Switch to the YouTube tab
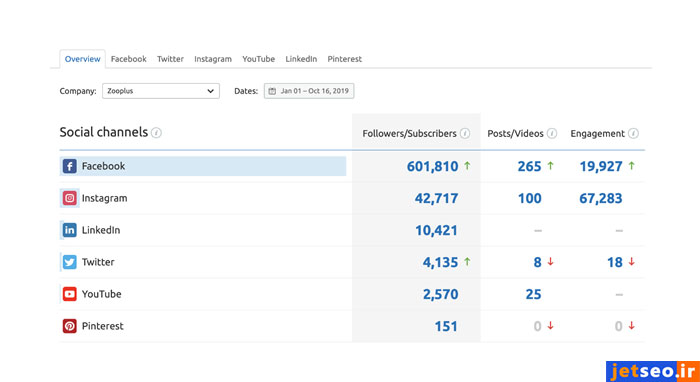The height and width of the screenshot is (382, 700). 258,59
